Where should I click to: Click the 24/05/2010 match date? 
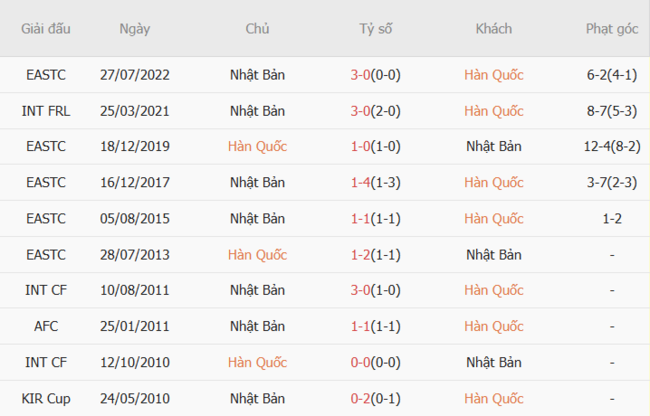(x=135, y=399)
